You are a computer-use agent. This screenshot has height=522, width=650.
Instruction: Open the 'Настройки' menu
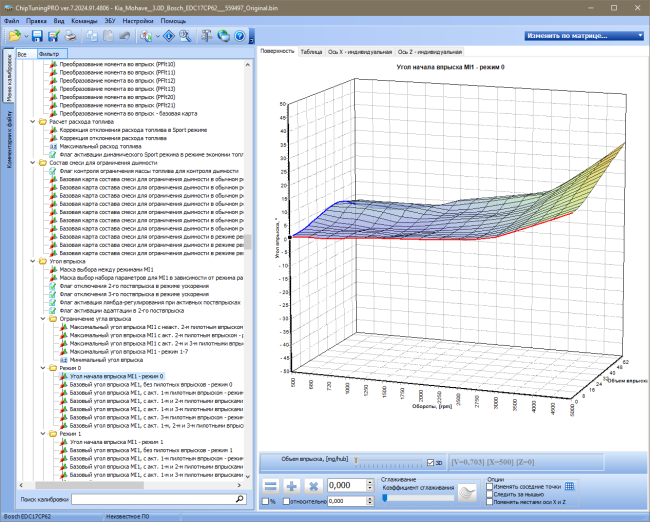tap(138, 21)
